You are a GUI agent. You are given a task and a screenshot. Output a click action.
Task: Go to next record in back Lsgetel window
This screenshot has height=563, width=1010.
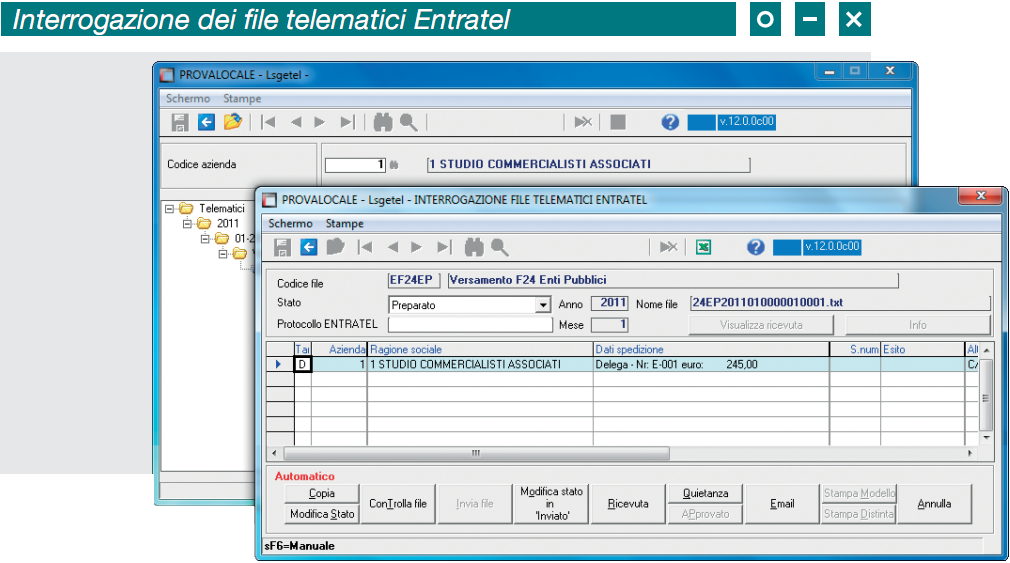(x=319, y=122)
